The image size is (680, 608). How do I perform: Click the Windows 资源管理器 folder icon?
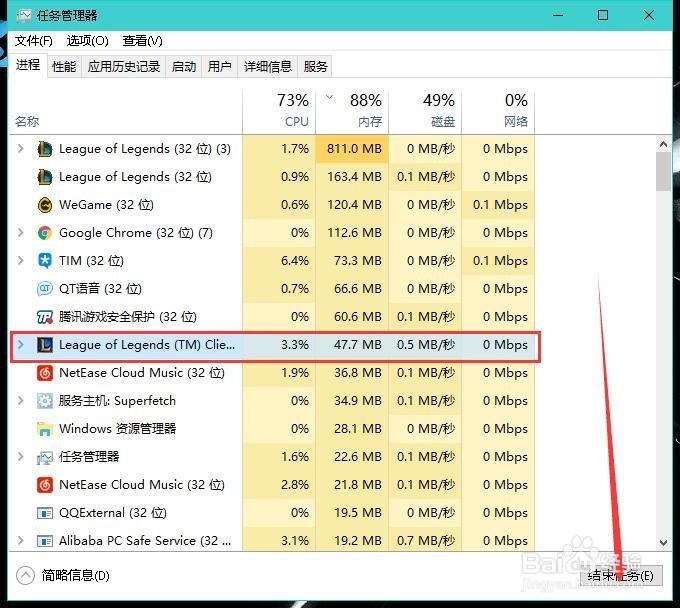[x=45, y=429]
